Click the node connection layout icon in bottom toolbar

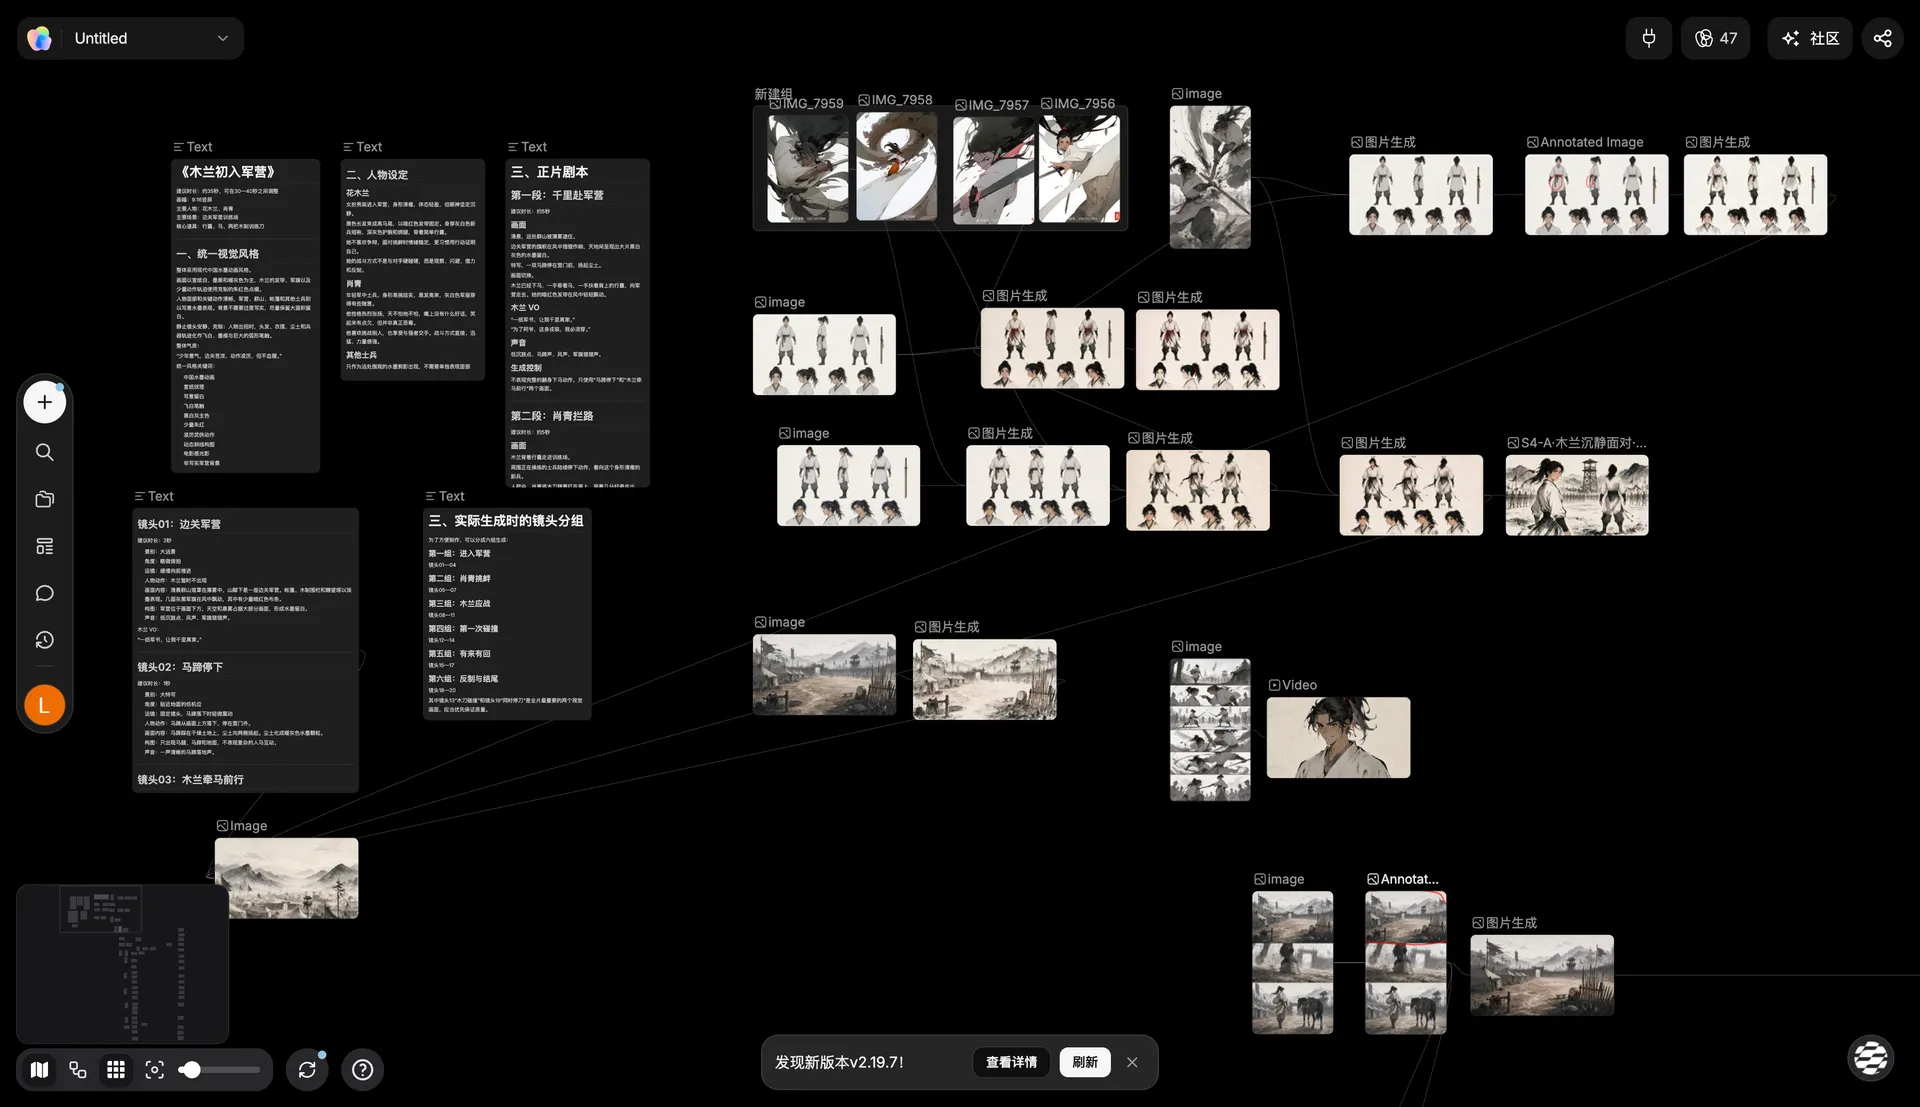pyautogui.click(x=78, y=1070)
